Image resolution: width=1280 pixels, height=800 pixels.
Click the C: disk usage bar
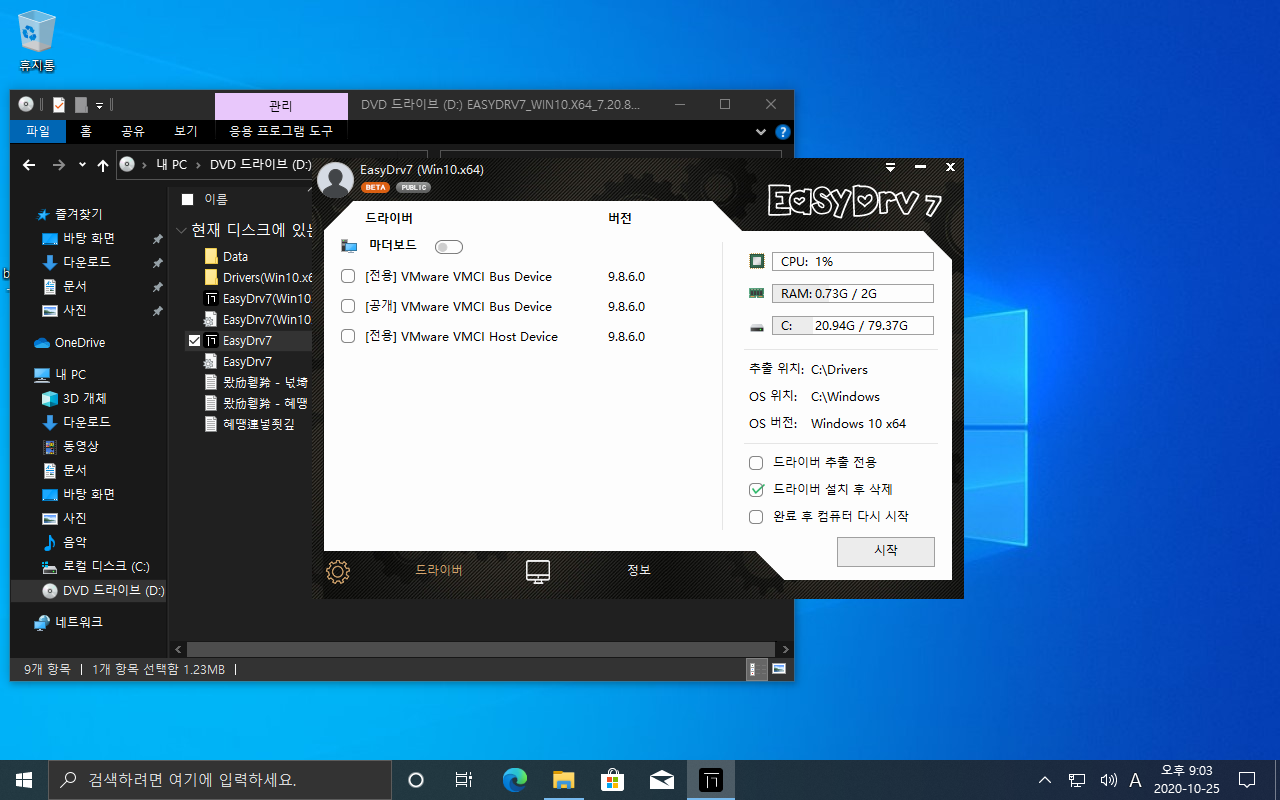pyautogui.click(x=852, y=325)
